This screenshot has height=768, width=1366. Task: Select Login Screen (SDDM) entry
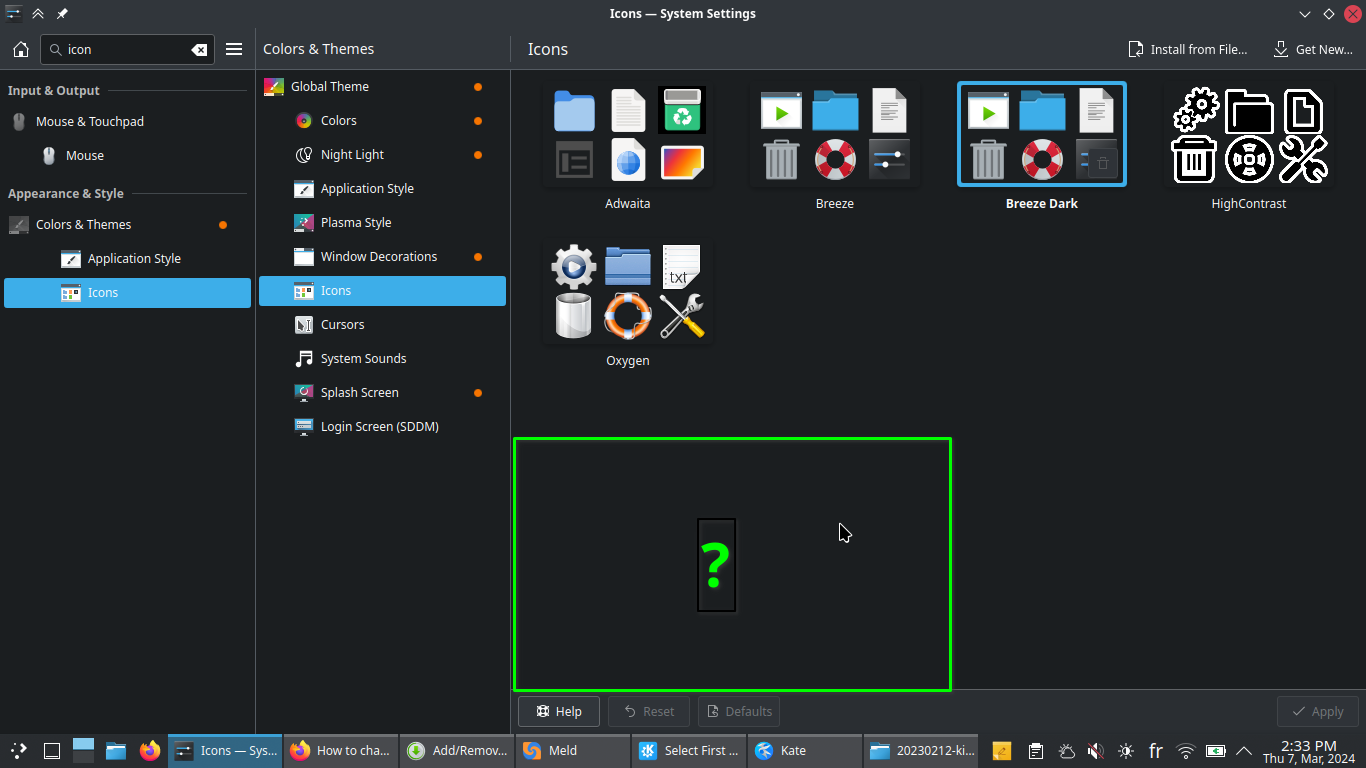(379, 427)
